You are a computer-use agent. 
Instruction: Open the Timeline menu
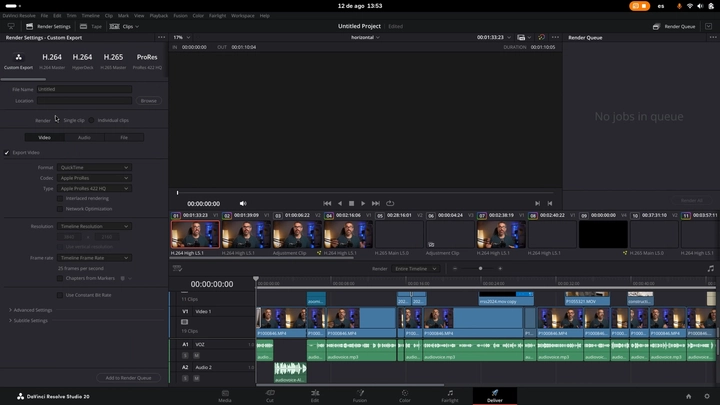(x=90, y=16)
